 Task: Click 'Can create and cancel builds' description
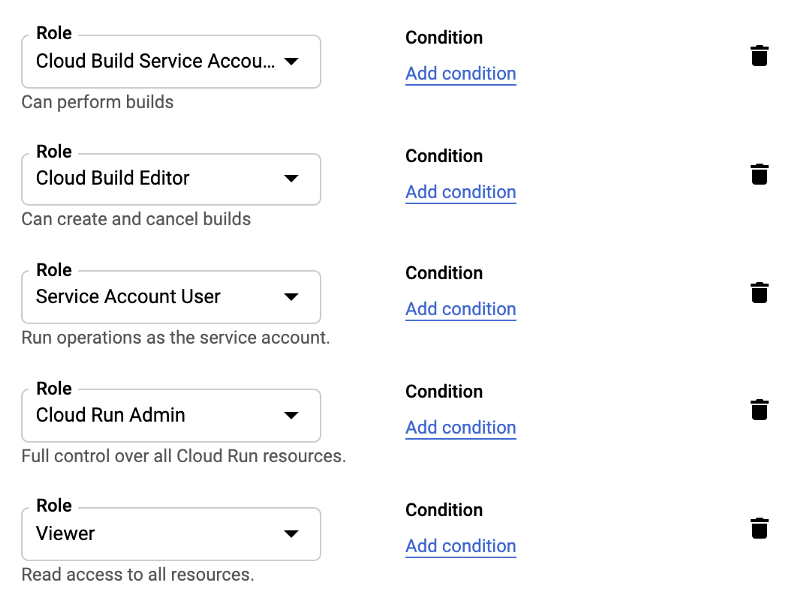coord(136,219)
